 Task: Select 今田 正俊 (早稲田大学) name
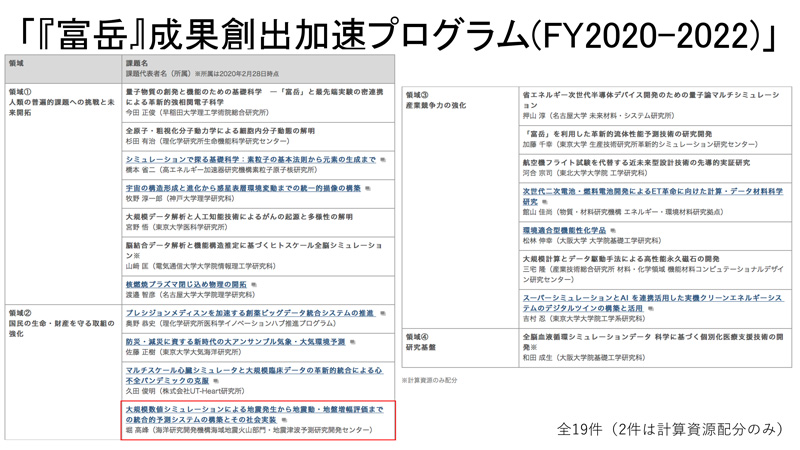click(x=197, y=112)
